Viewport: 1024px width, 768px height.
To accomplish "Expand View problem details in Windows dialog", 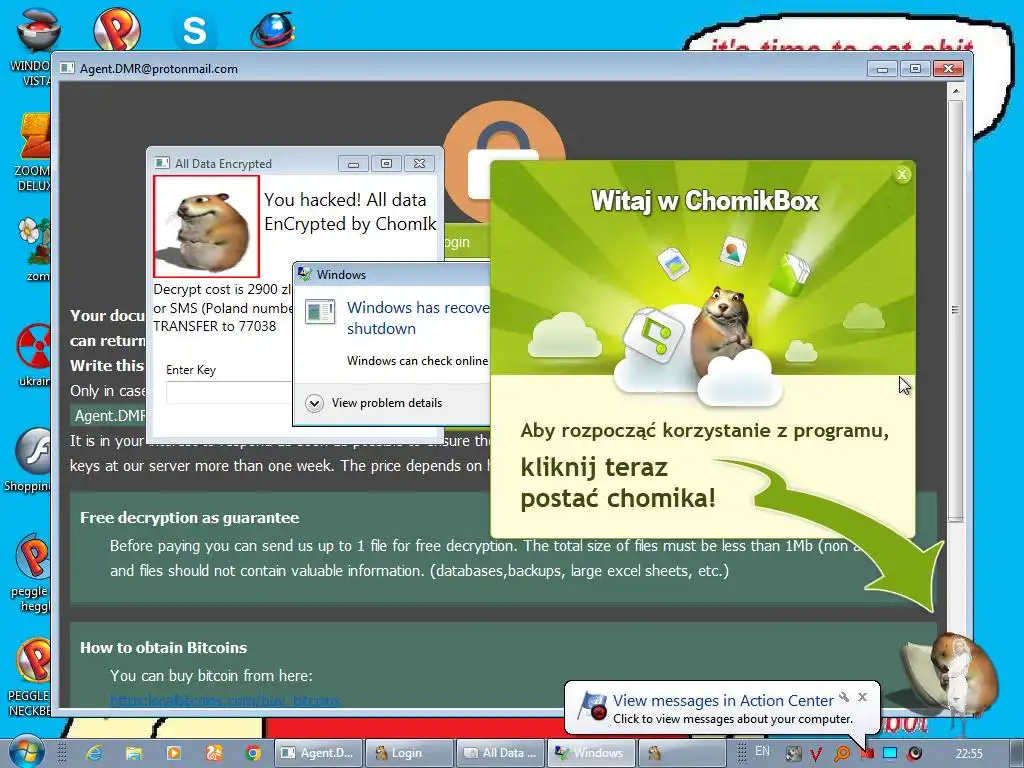I will tap(374, 403).
